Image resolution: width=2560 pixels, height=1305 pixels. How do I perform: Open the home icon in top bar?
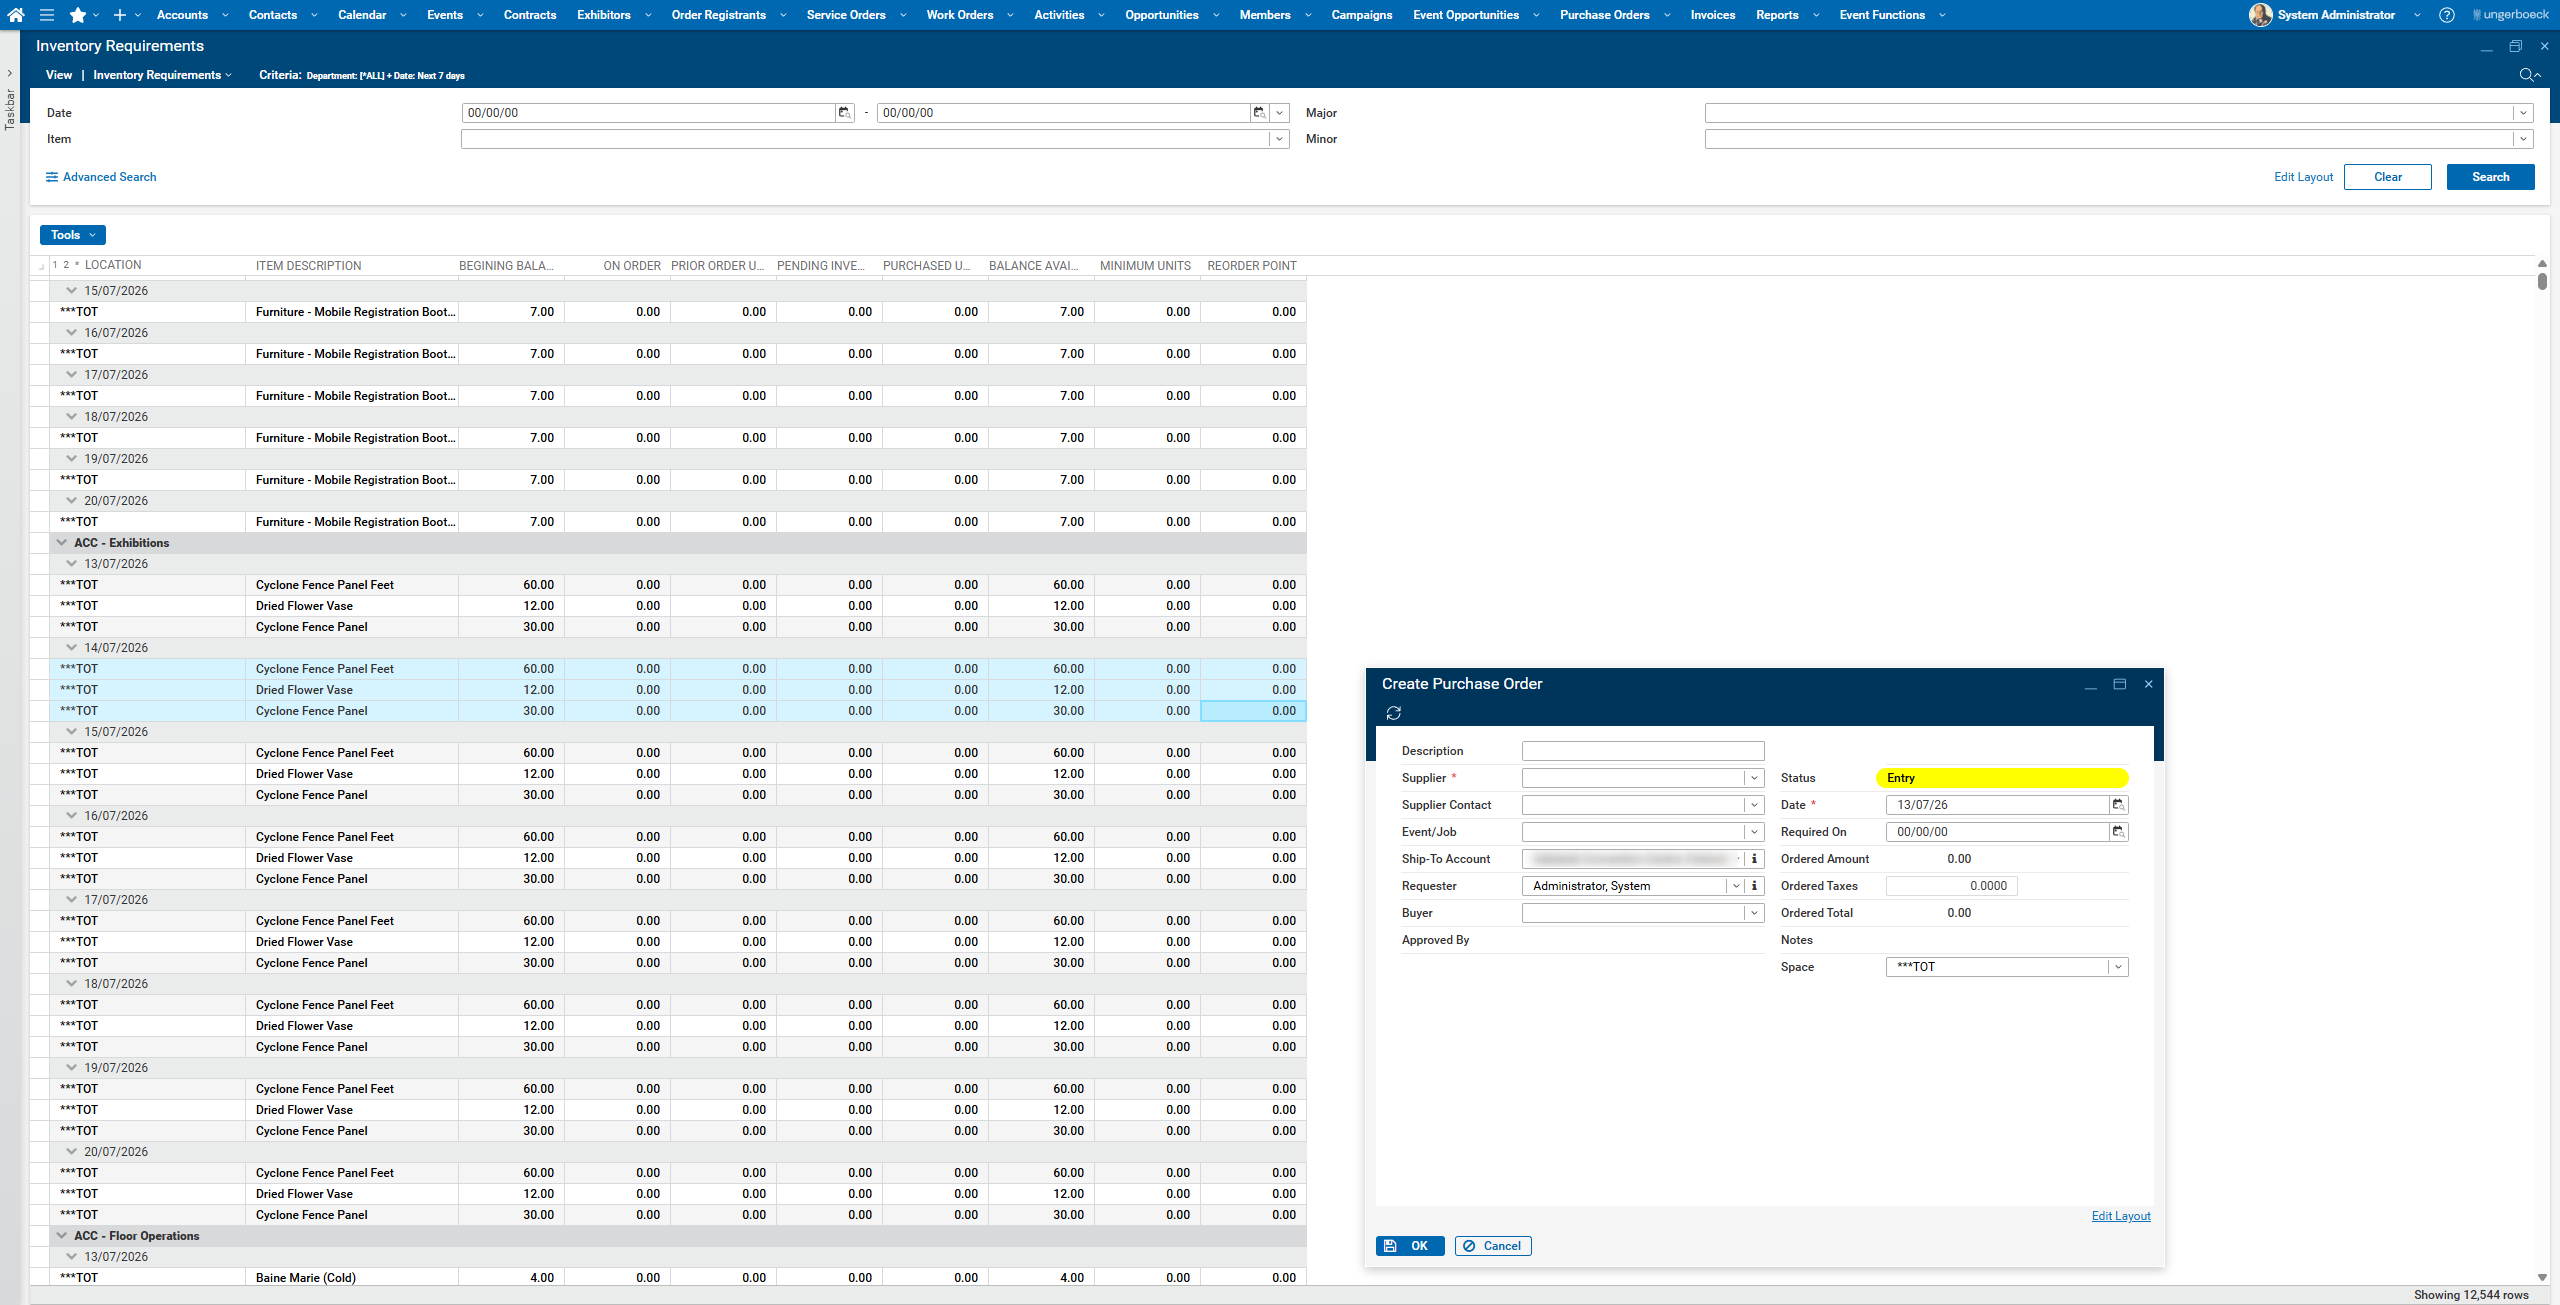(16, 15)
